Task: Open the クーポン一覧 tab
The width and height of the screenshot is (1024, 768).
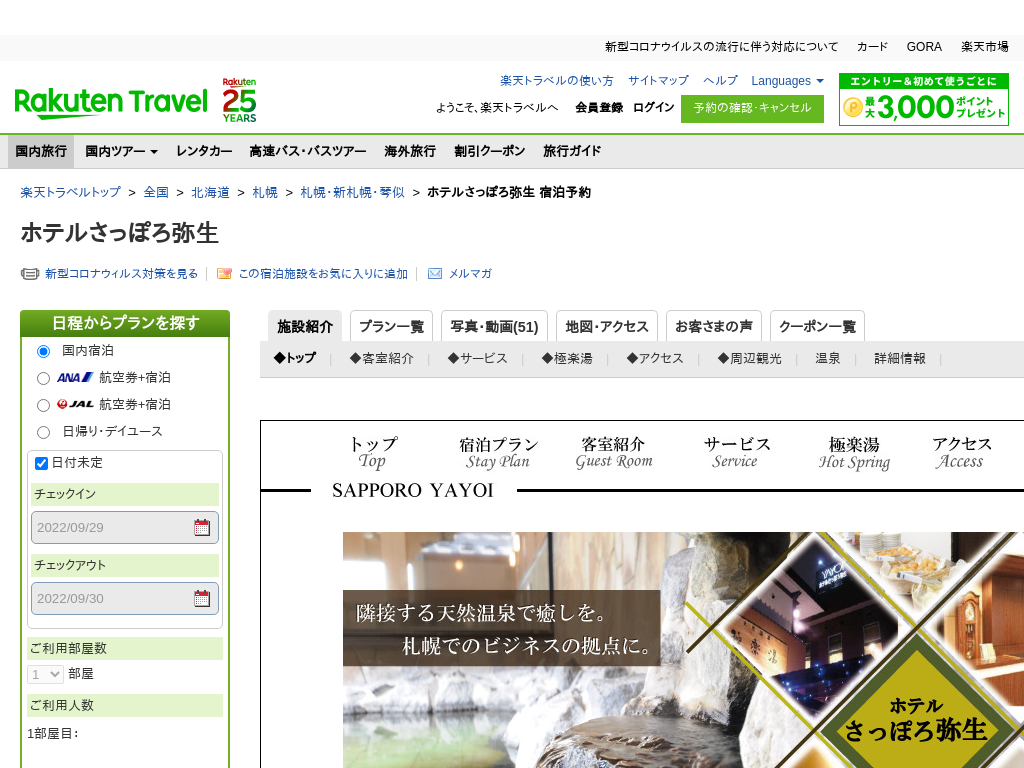Action: pyautogui.click(x=818, y=326)
